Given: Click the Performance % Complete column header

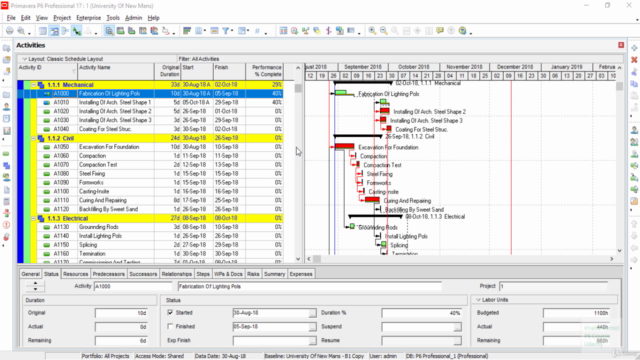Looking at the screenshot, I should 264,71.
